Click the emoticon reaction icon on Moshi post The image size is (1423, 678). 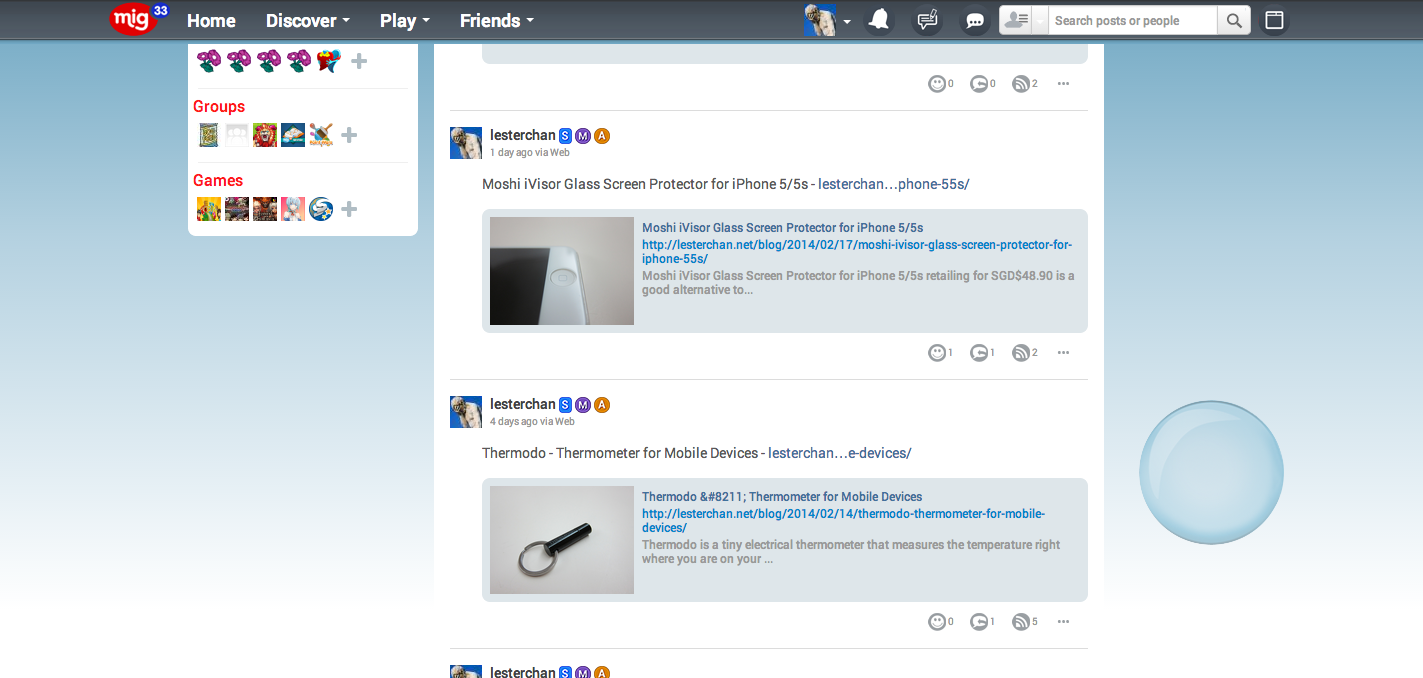pyautogui.click(x=937, y=352)
